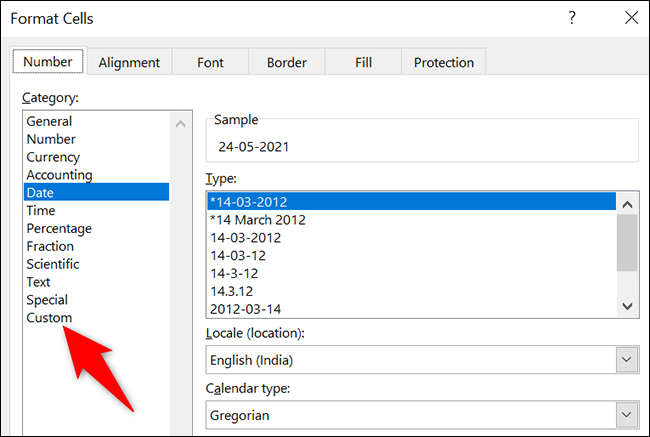Switch to the Border tab

coord(286,62)
